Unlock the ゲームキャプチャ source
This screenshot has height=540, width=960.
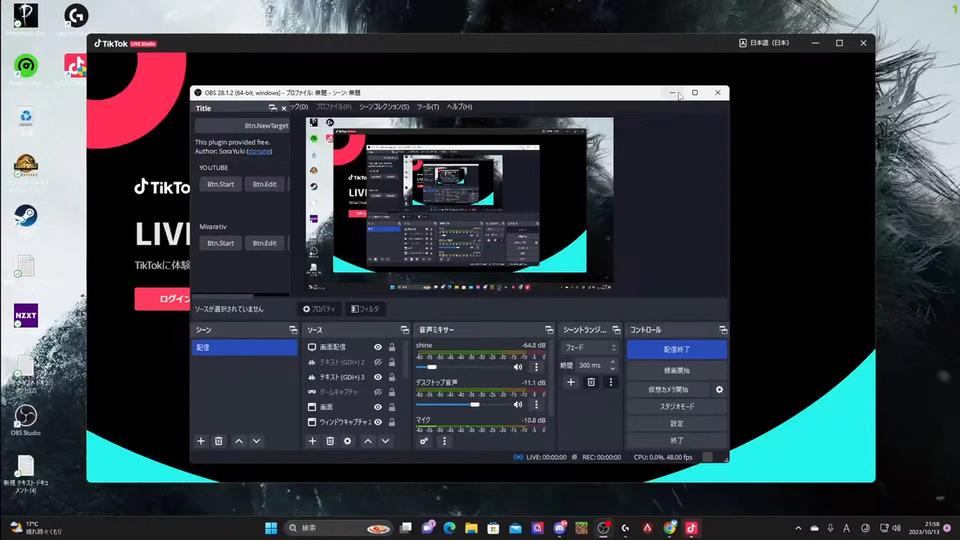392,392
